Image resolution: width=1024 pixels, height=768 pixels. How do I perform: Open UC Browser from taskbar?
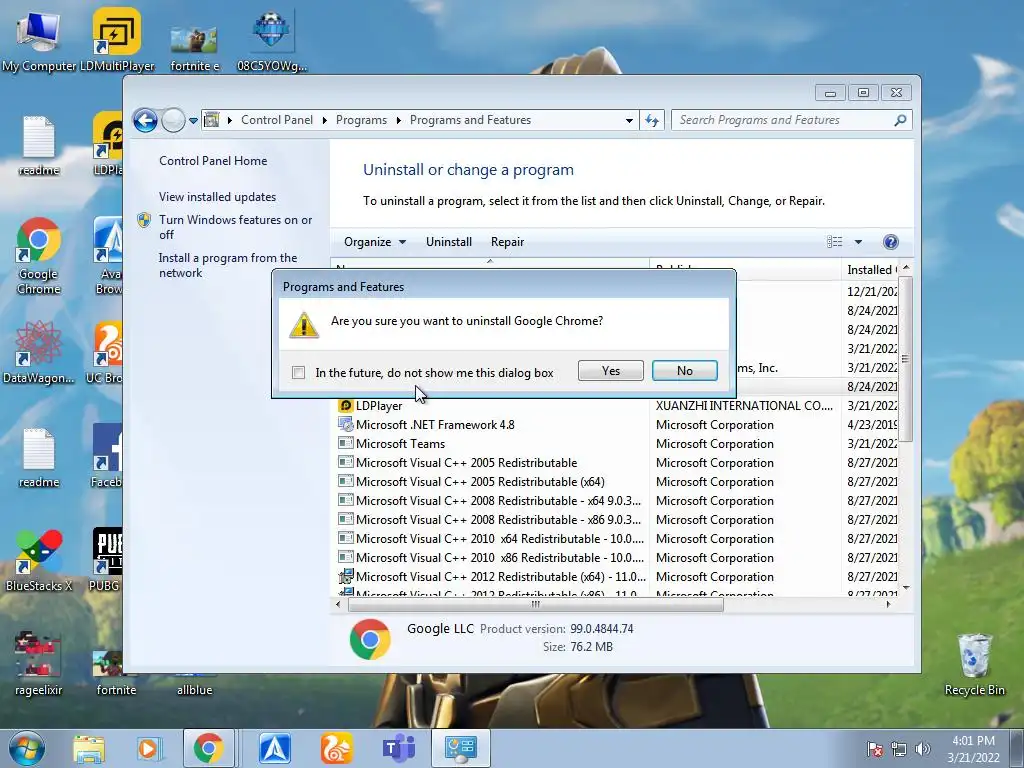tap(336, 748)
